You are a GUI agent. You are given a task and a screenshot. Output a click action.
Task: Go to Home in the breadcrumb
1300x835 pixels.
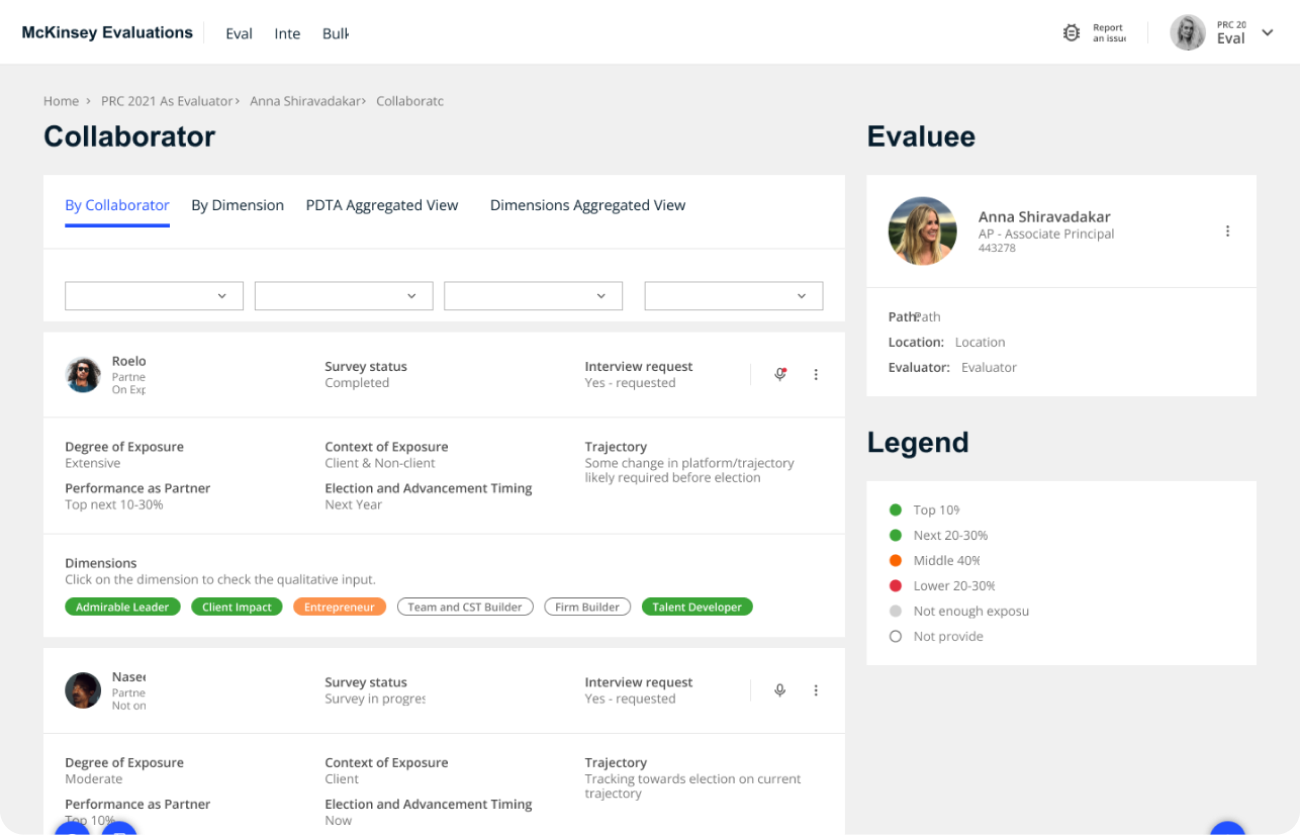pyautogui.click(x=61, y=101)
